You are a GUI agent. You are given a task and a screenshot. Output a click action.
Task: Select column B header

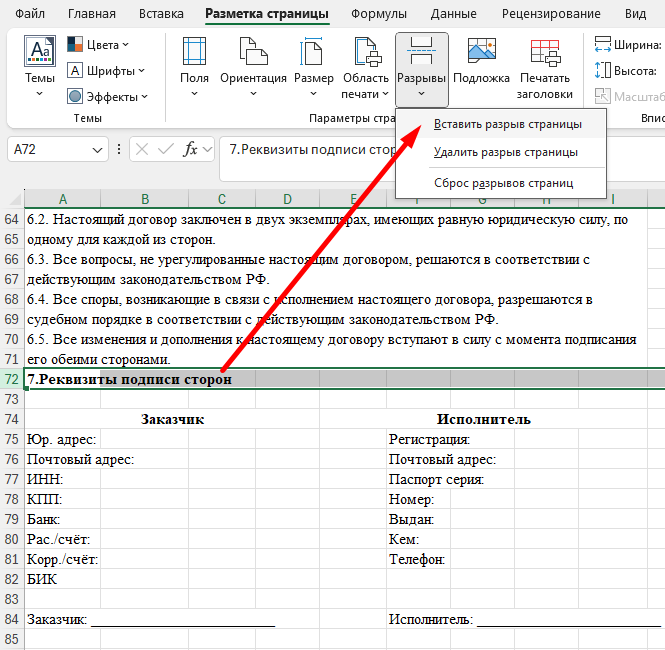145,199
